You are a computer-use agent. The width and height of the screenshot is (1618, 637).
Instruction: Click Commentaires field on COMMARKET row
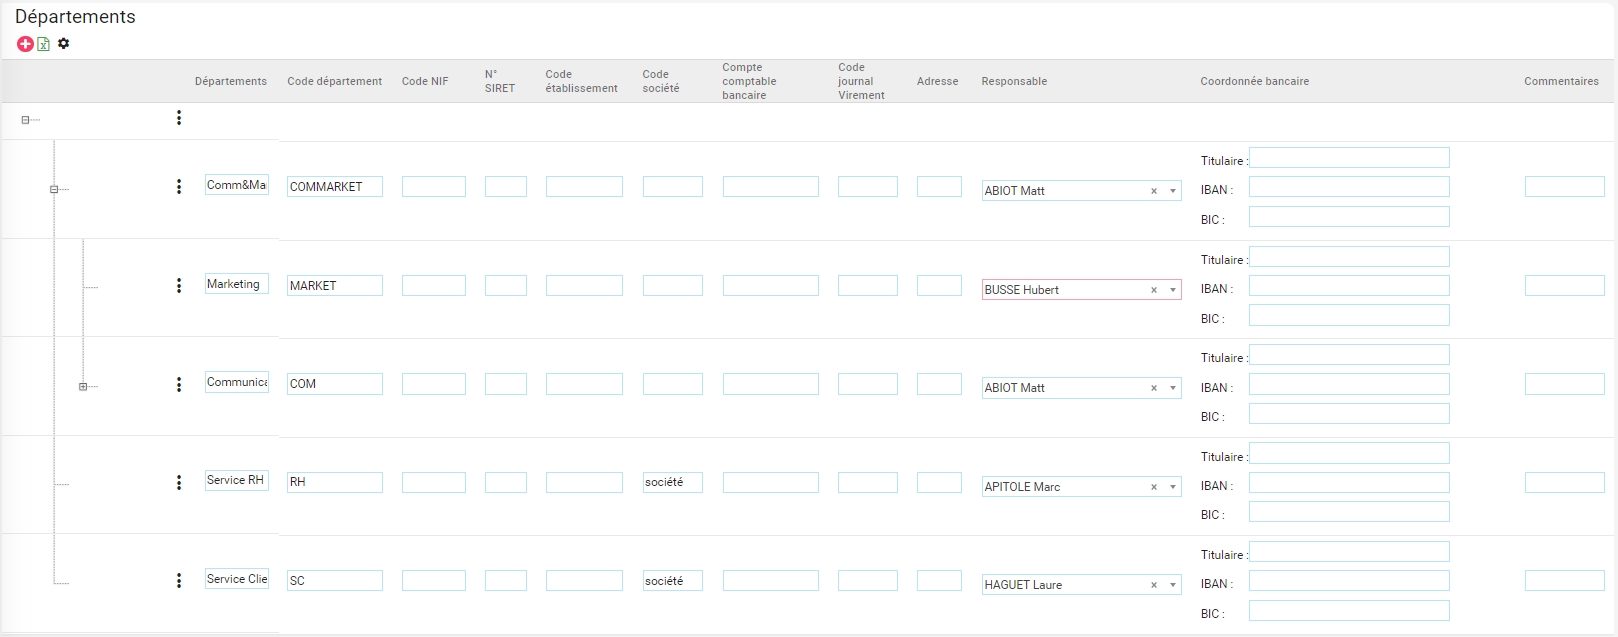[1565, 187]
